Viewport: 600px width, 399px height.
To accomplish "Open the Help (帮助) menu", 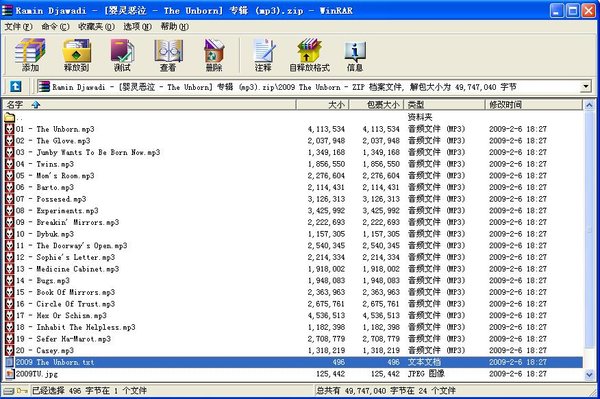I will pos(174,26).
